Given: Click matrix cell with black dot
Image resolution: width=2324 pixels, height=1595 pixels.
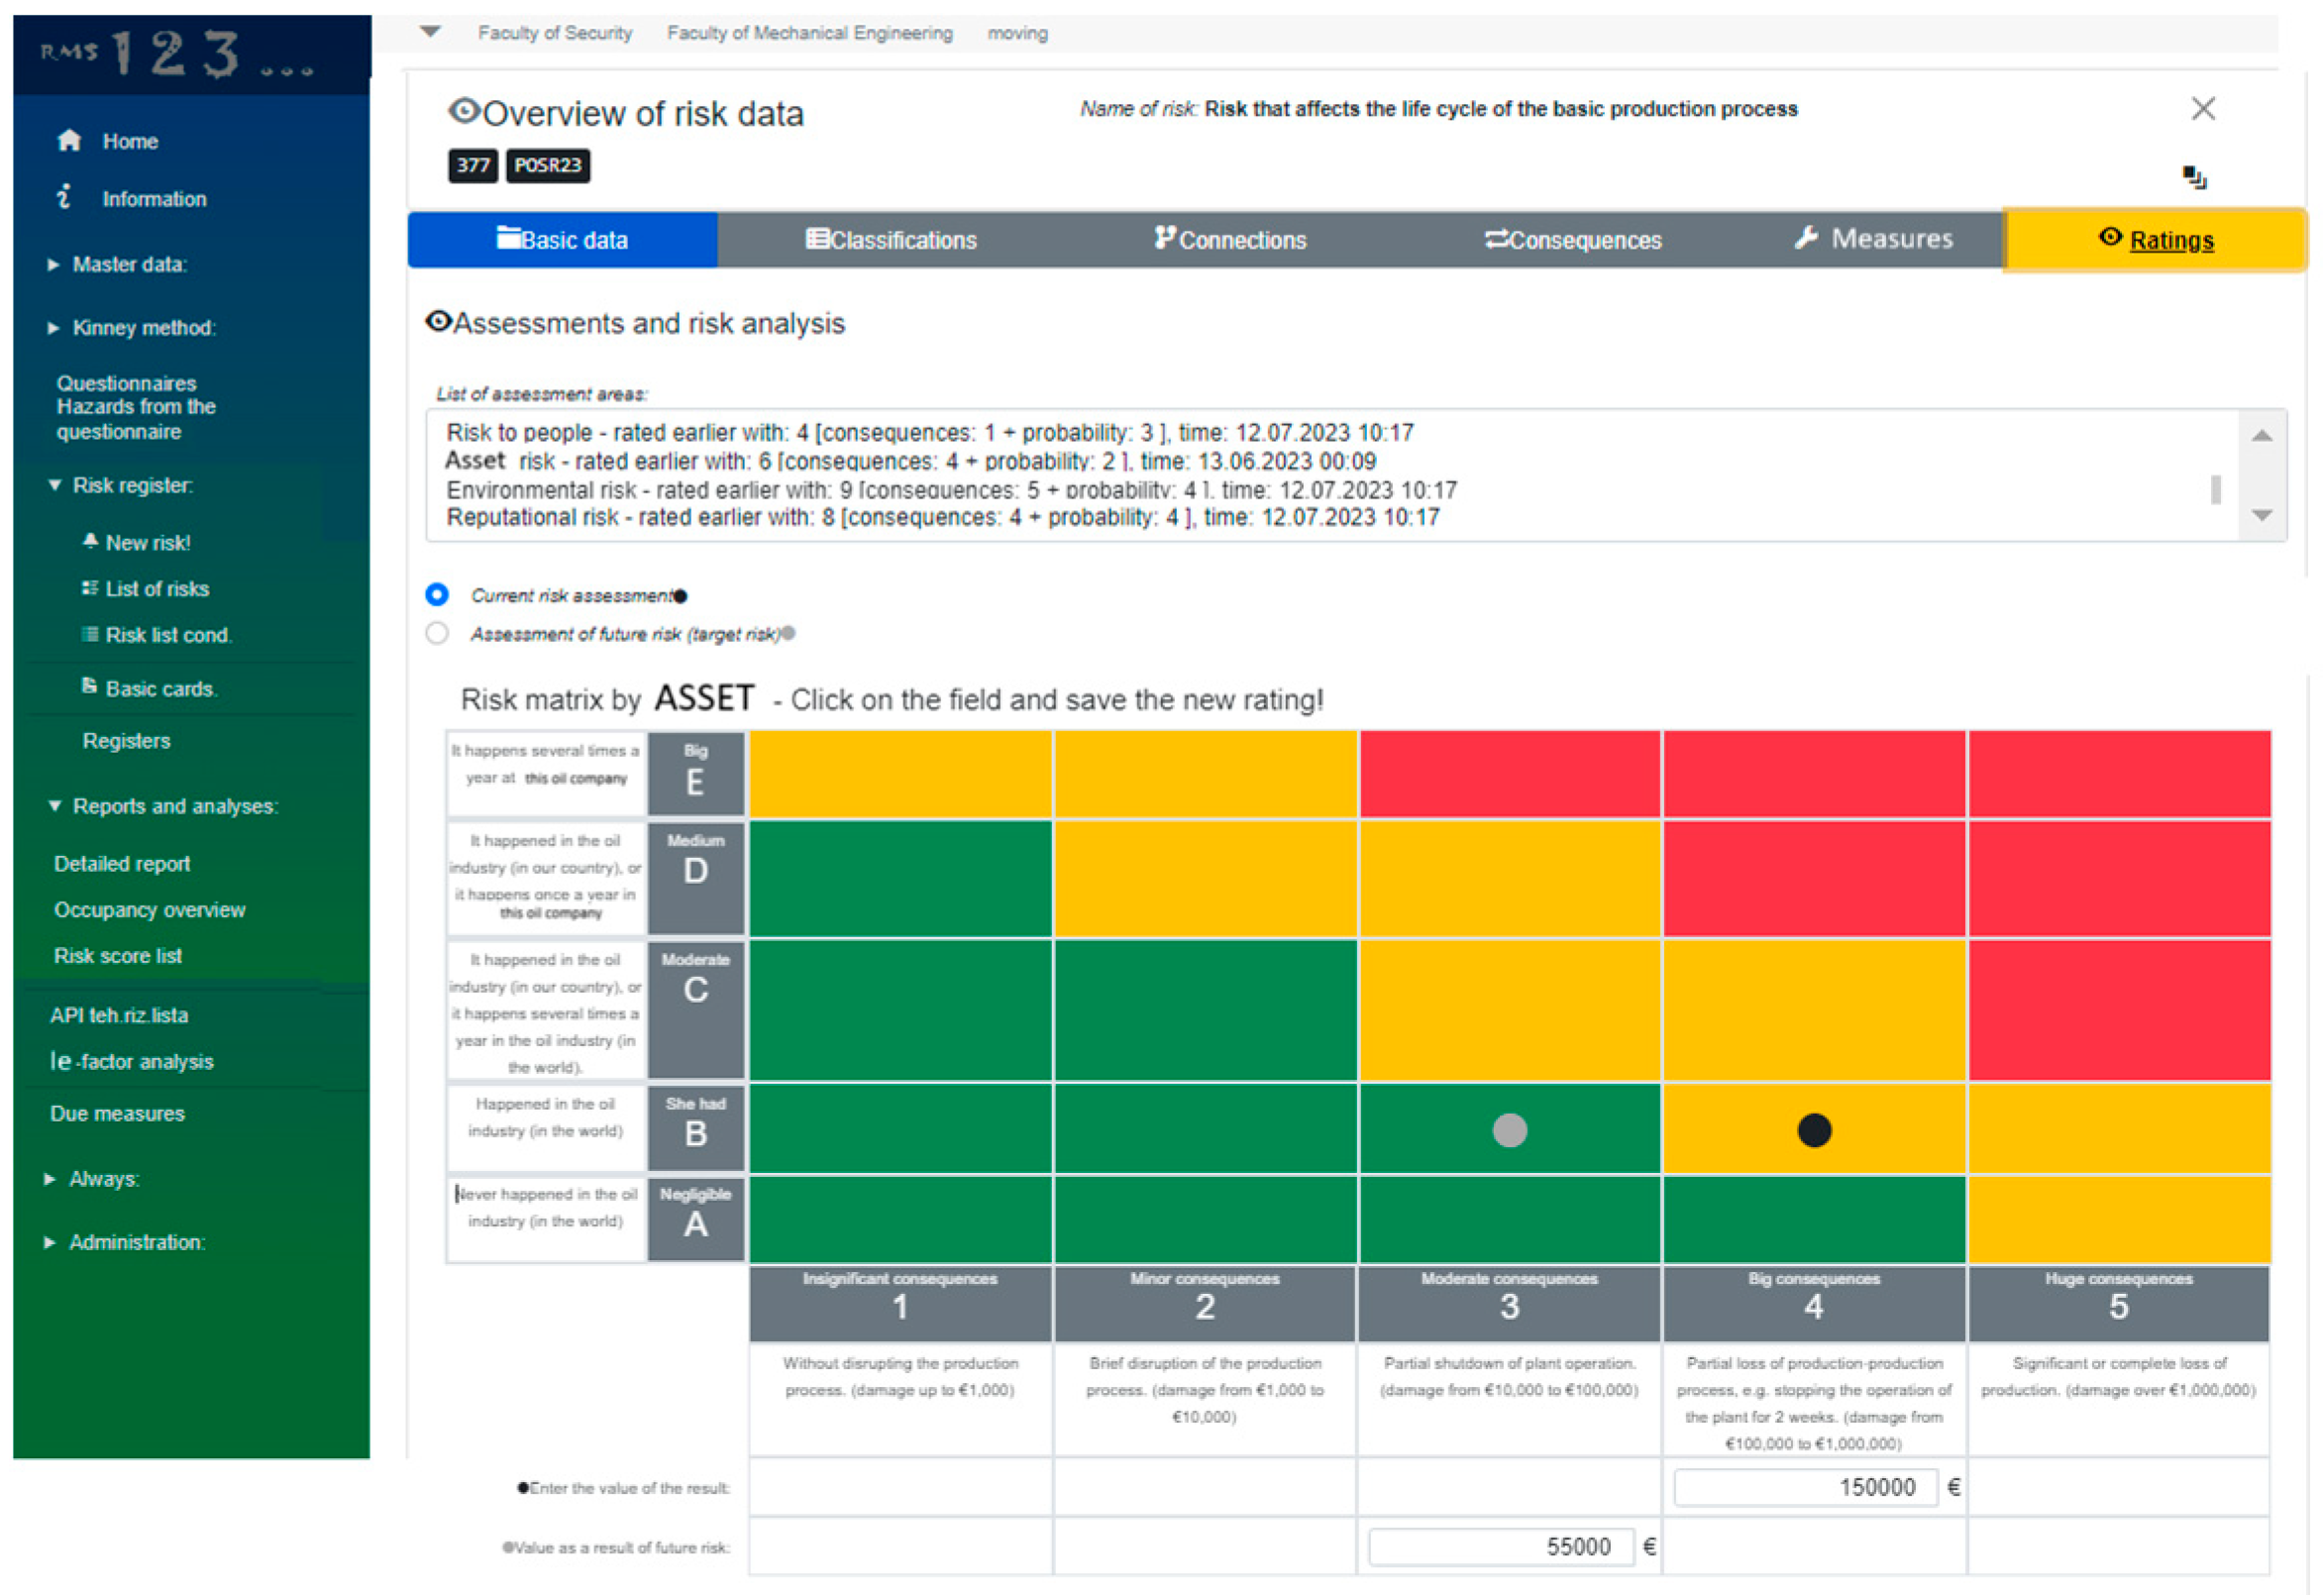Looking at the screenshot, I should click(1813, 1130).
